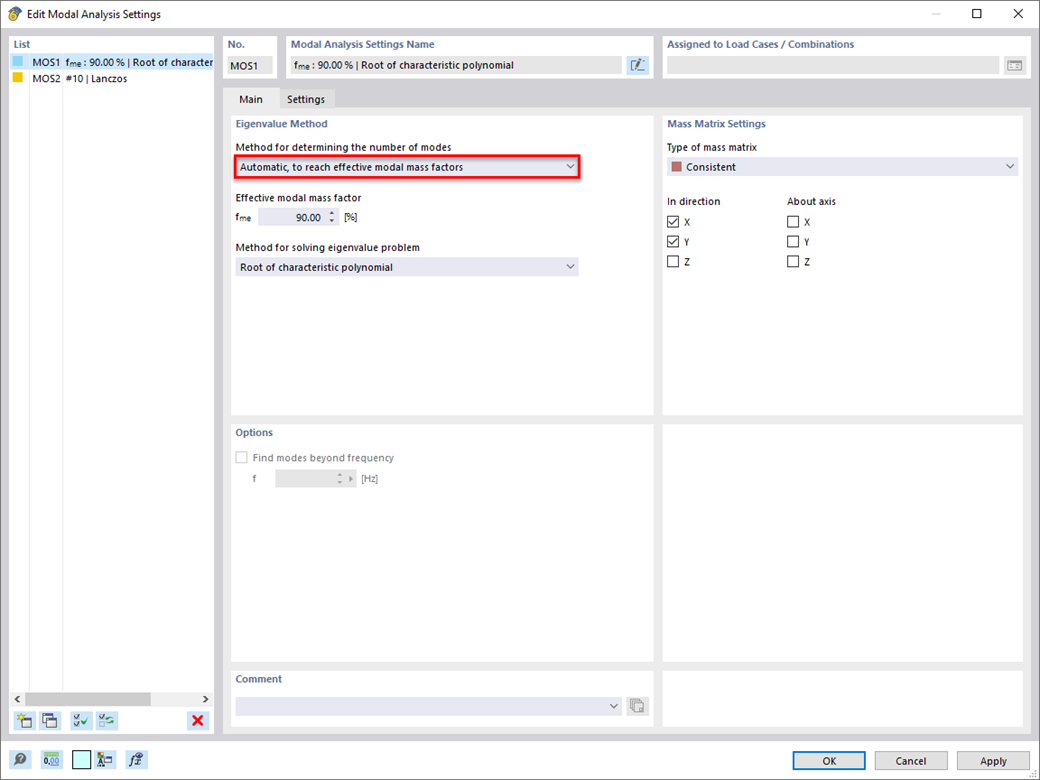
Task: Apply the current modal analysis settings
Action: [x=992, y=760]
